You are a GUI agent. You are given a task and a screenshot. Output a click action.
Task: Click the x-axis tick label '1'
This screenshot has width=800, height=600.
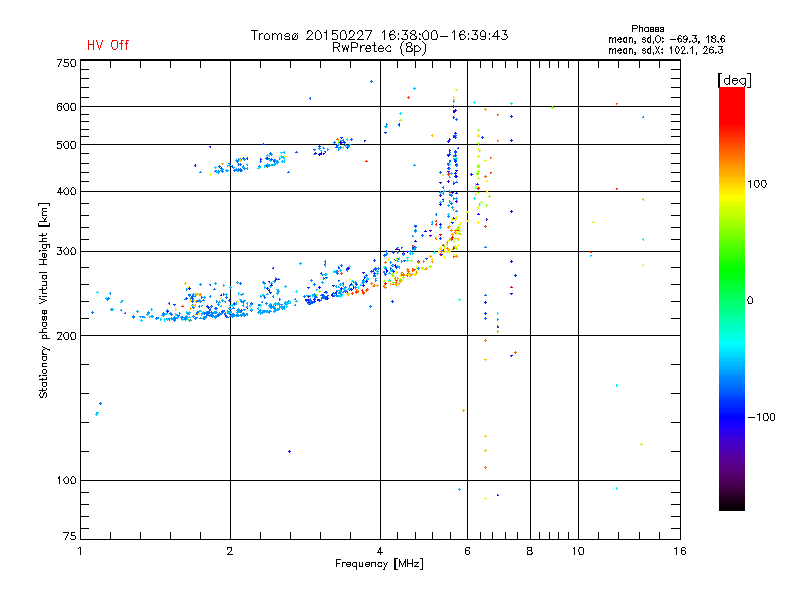pyautogui.click(x=80, y=551)
